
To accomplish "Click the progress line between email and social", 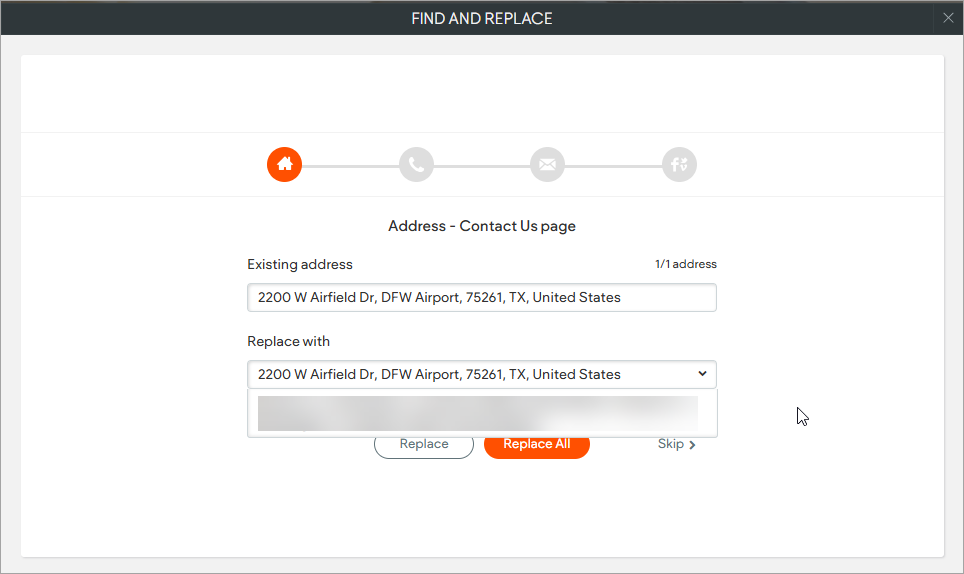I will coord(613,165).
